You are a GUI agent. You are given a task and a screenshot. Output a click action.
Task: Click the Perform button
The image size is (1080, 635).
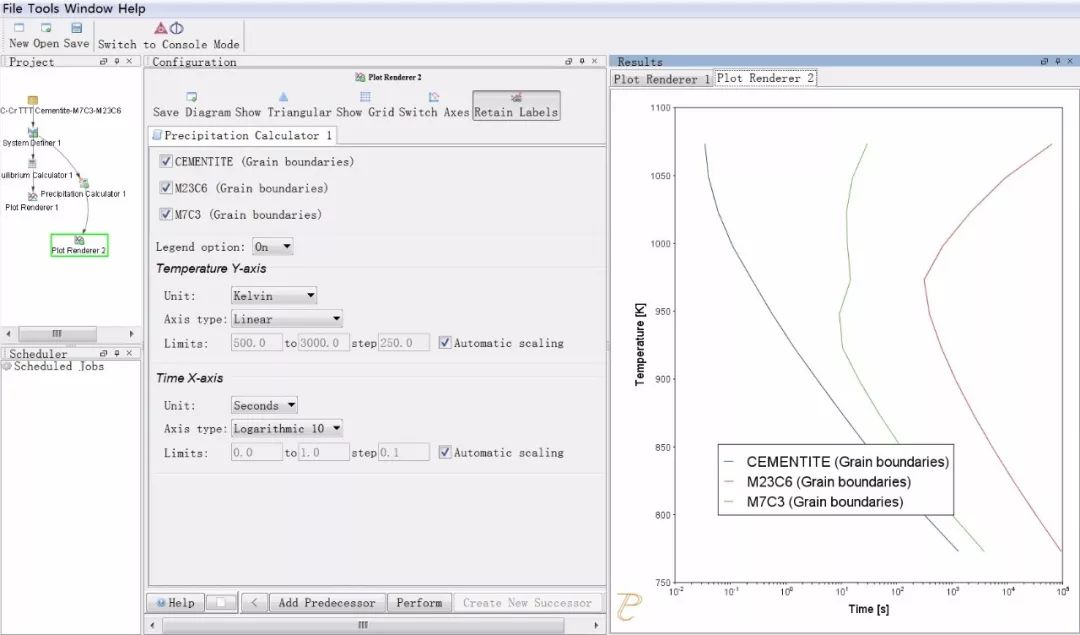pyautogui.click(x=419, y=603)
